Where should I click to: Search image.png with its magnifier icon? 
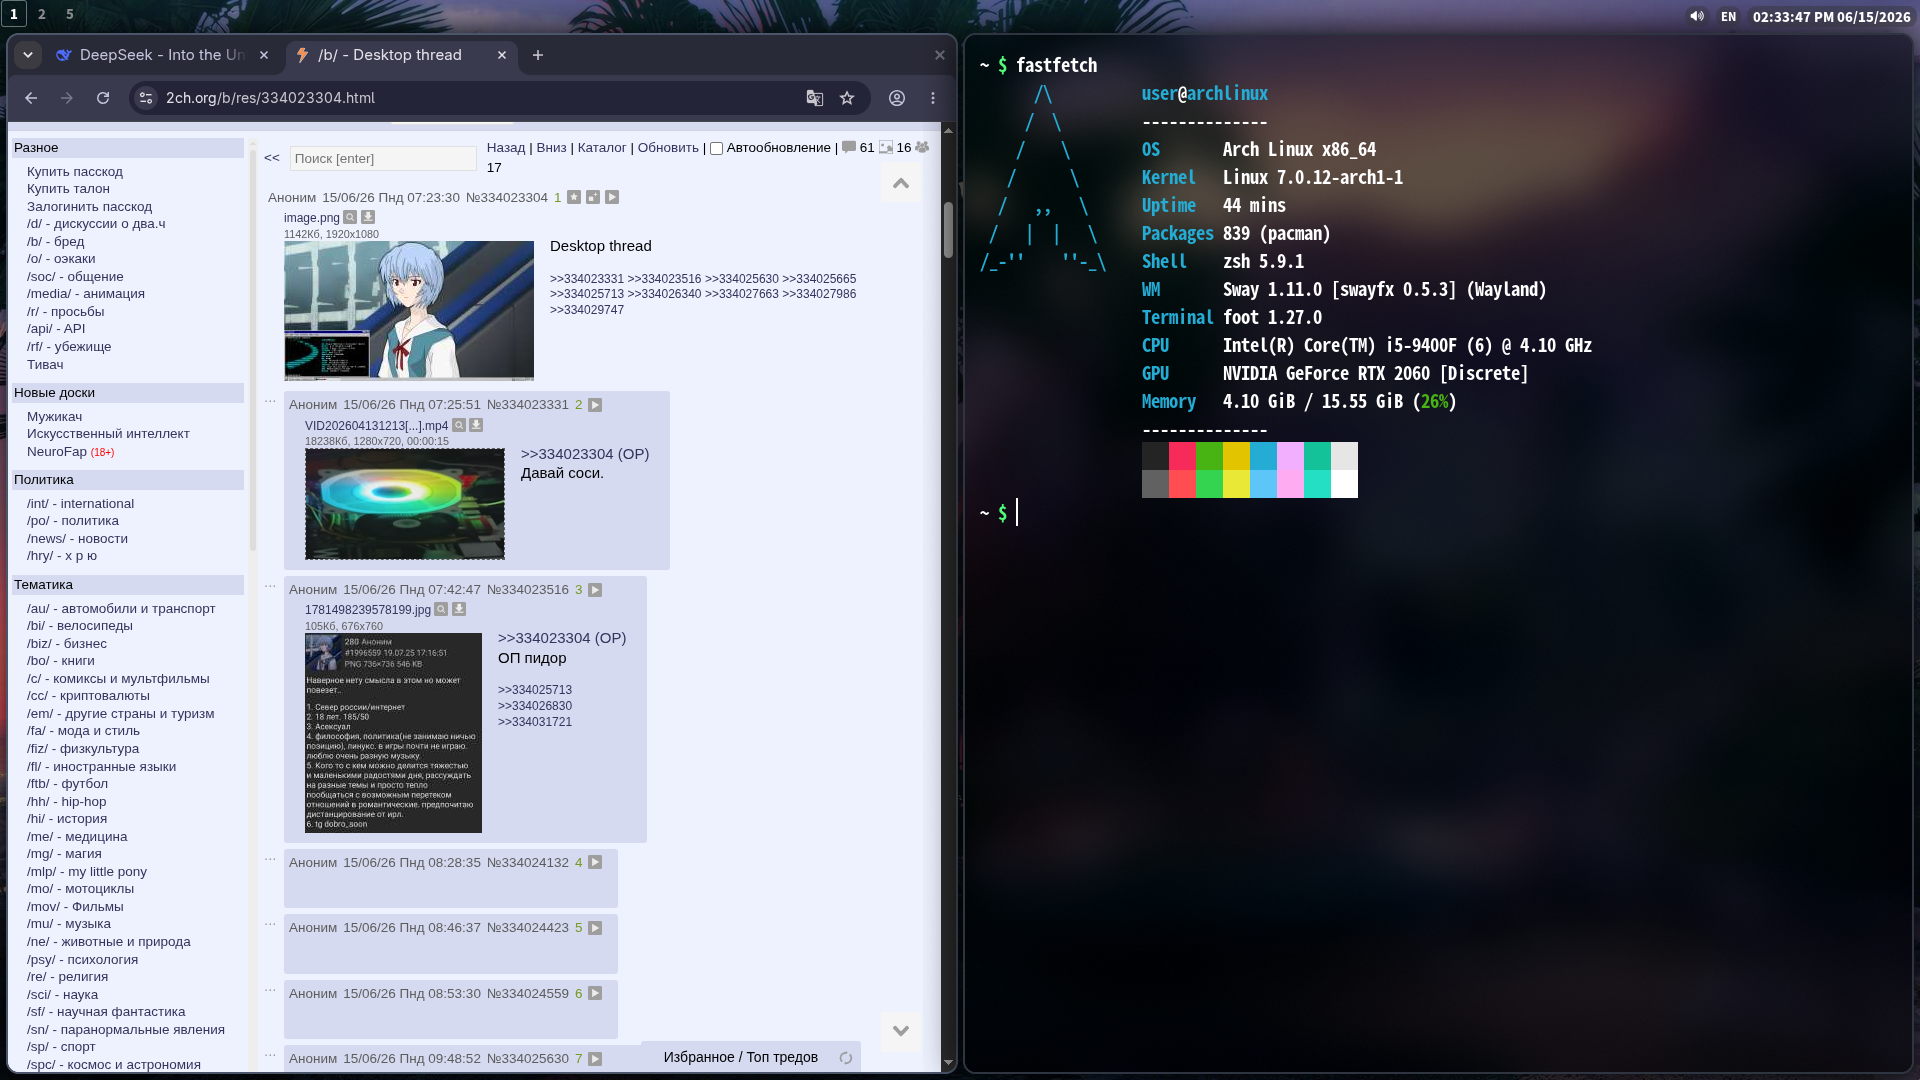pyautogui.click(x=350, y=217)
